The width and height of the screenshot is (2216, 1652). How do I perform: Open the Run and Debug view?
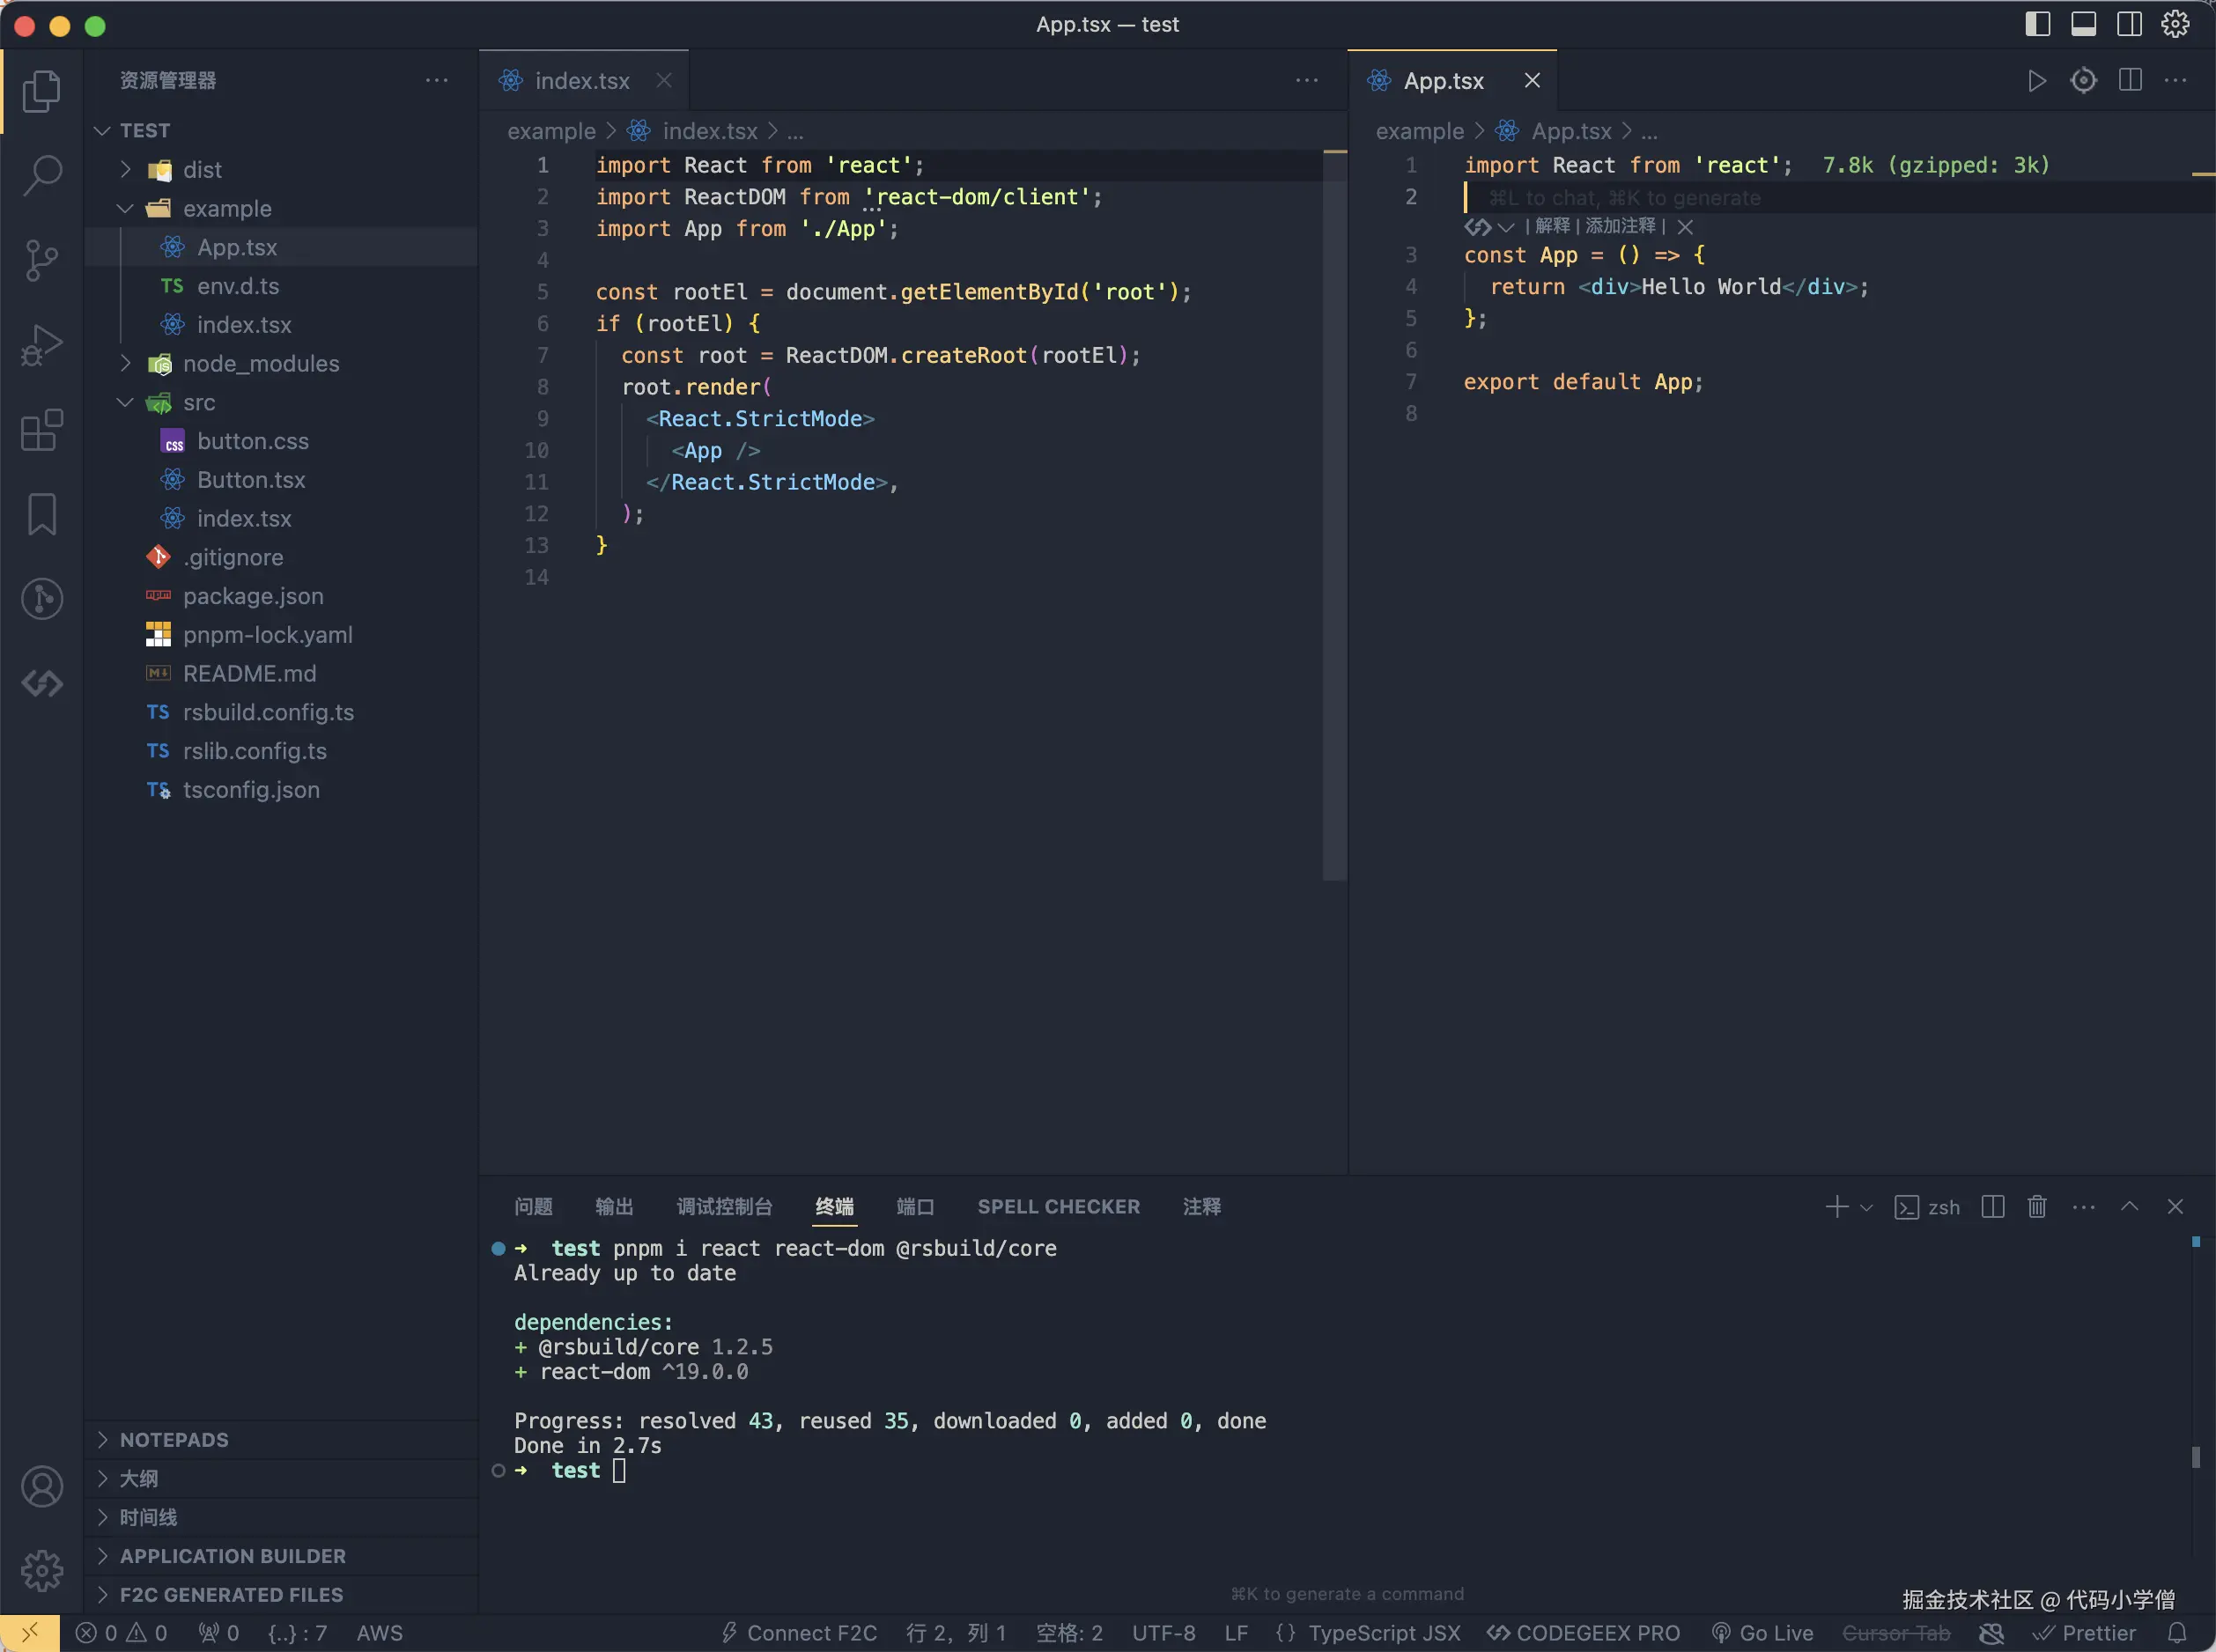42,345
